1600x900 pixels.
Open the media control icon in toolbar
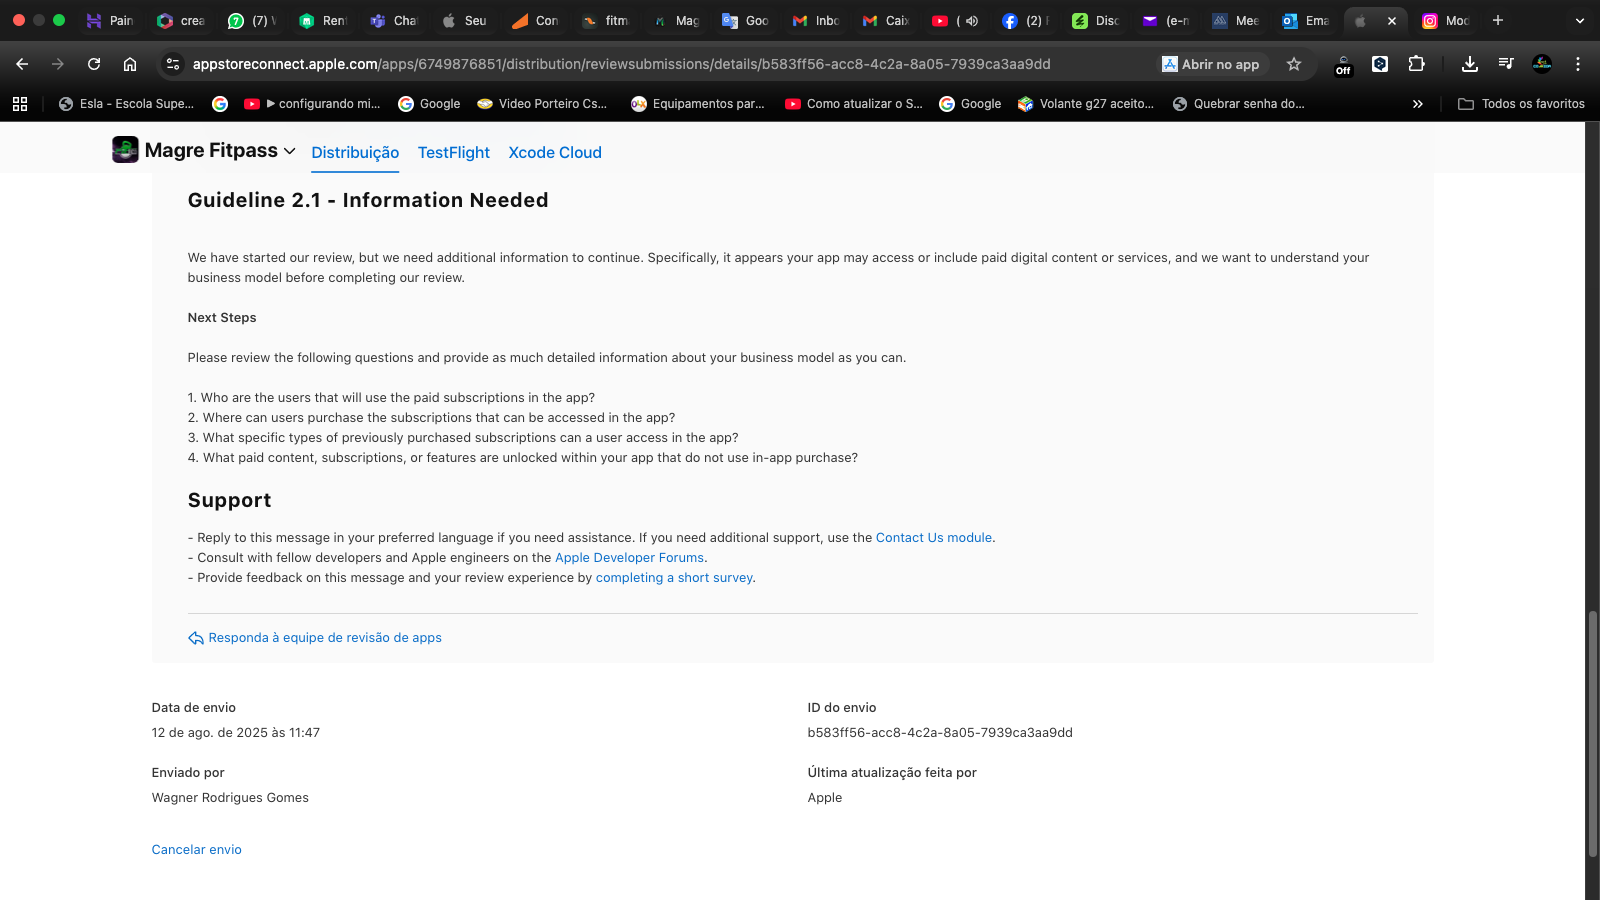tap(1505, 64)
